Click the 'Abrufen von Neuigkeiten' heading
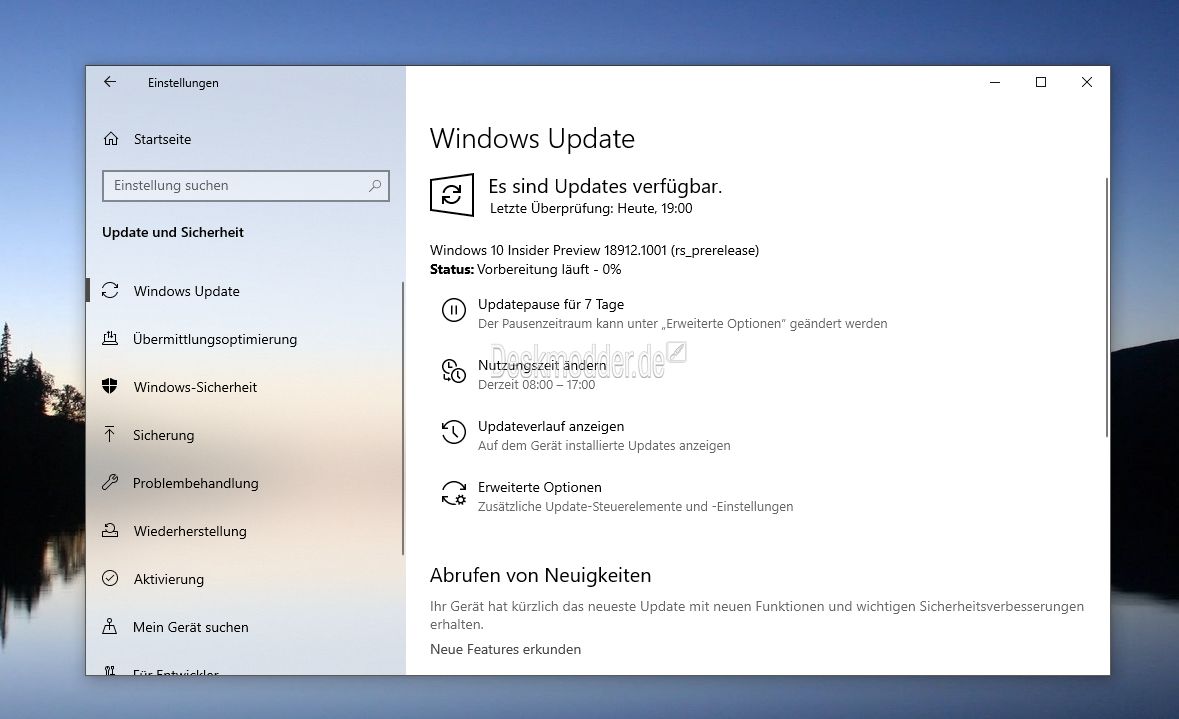The height and width of the screenshot is (719, 1179). (541, 575)
